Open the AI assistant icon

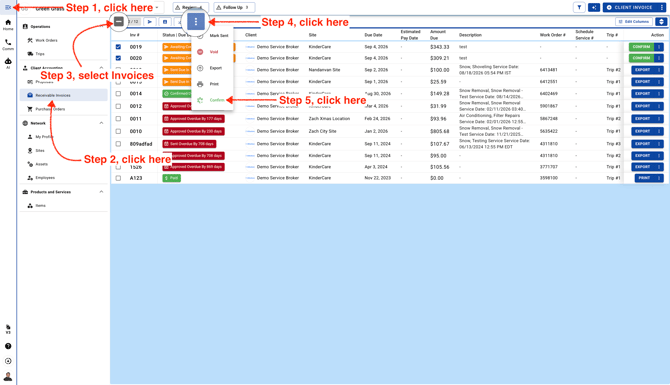(x=8, y=63)
